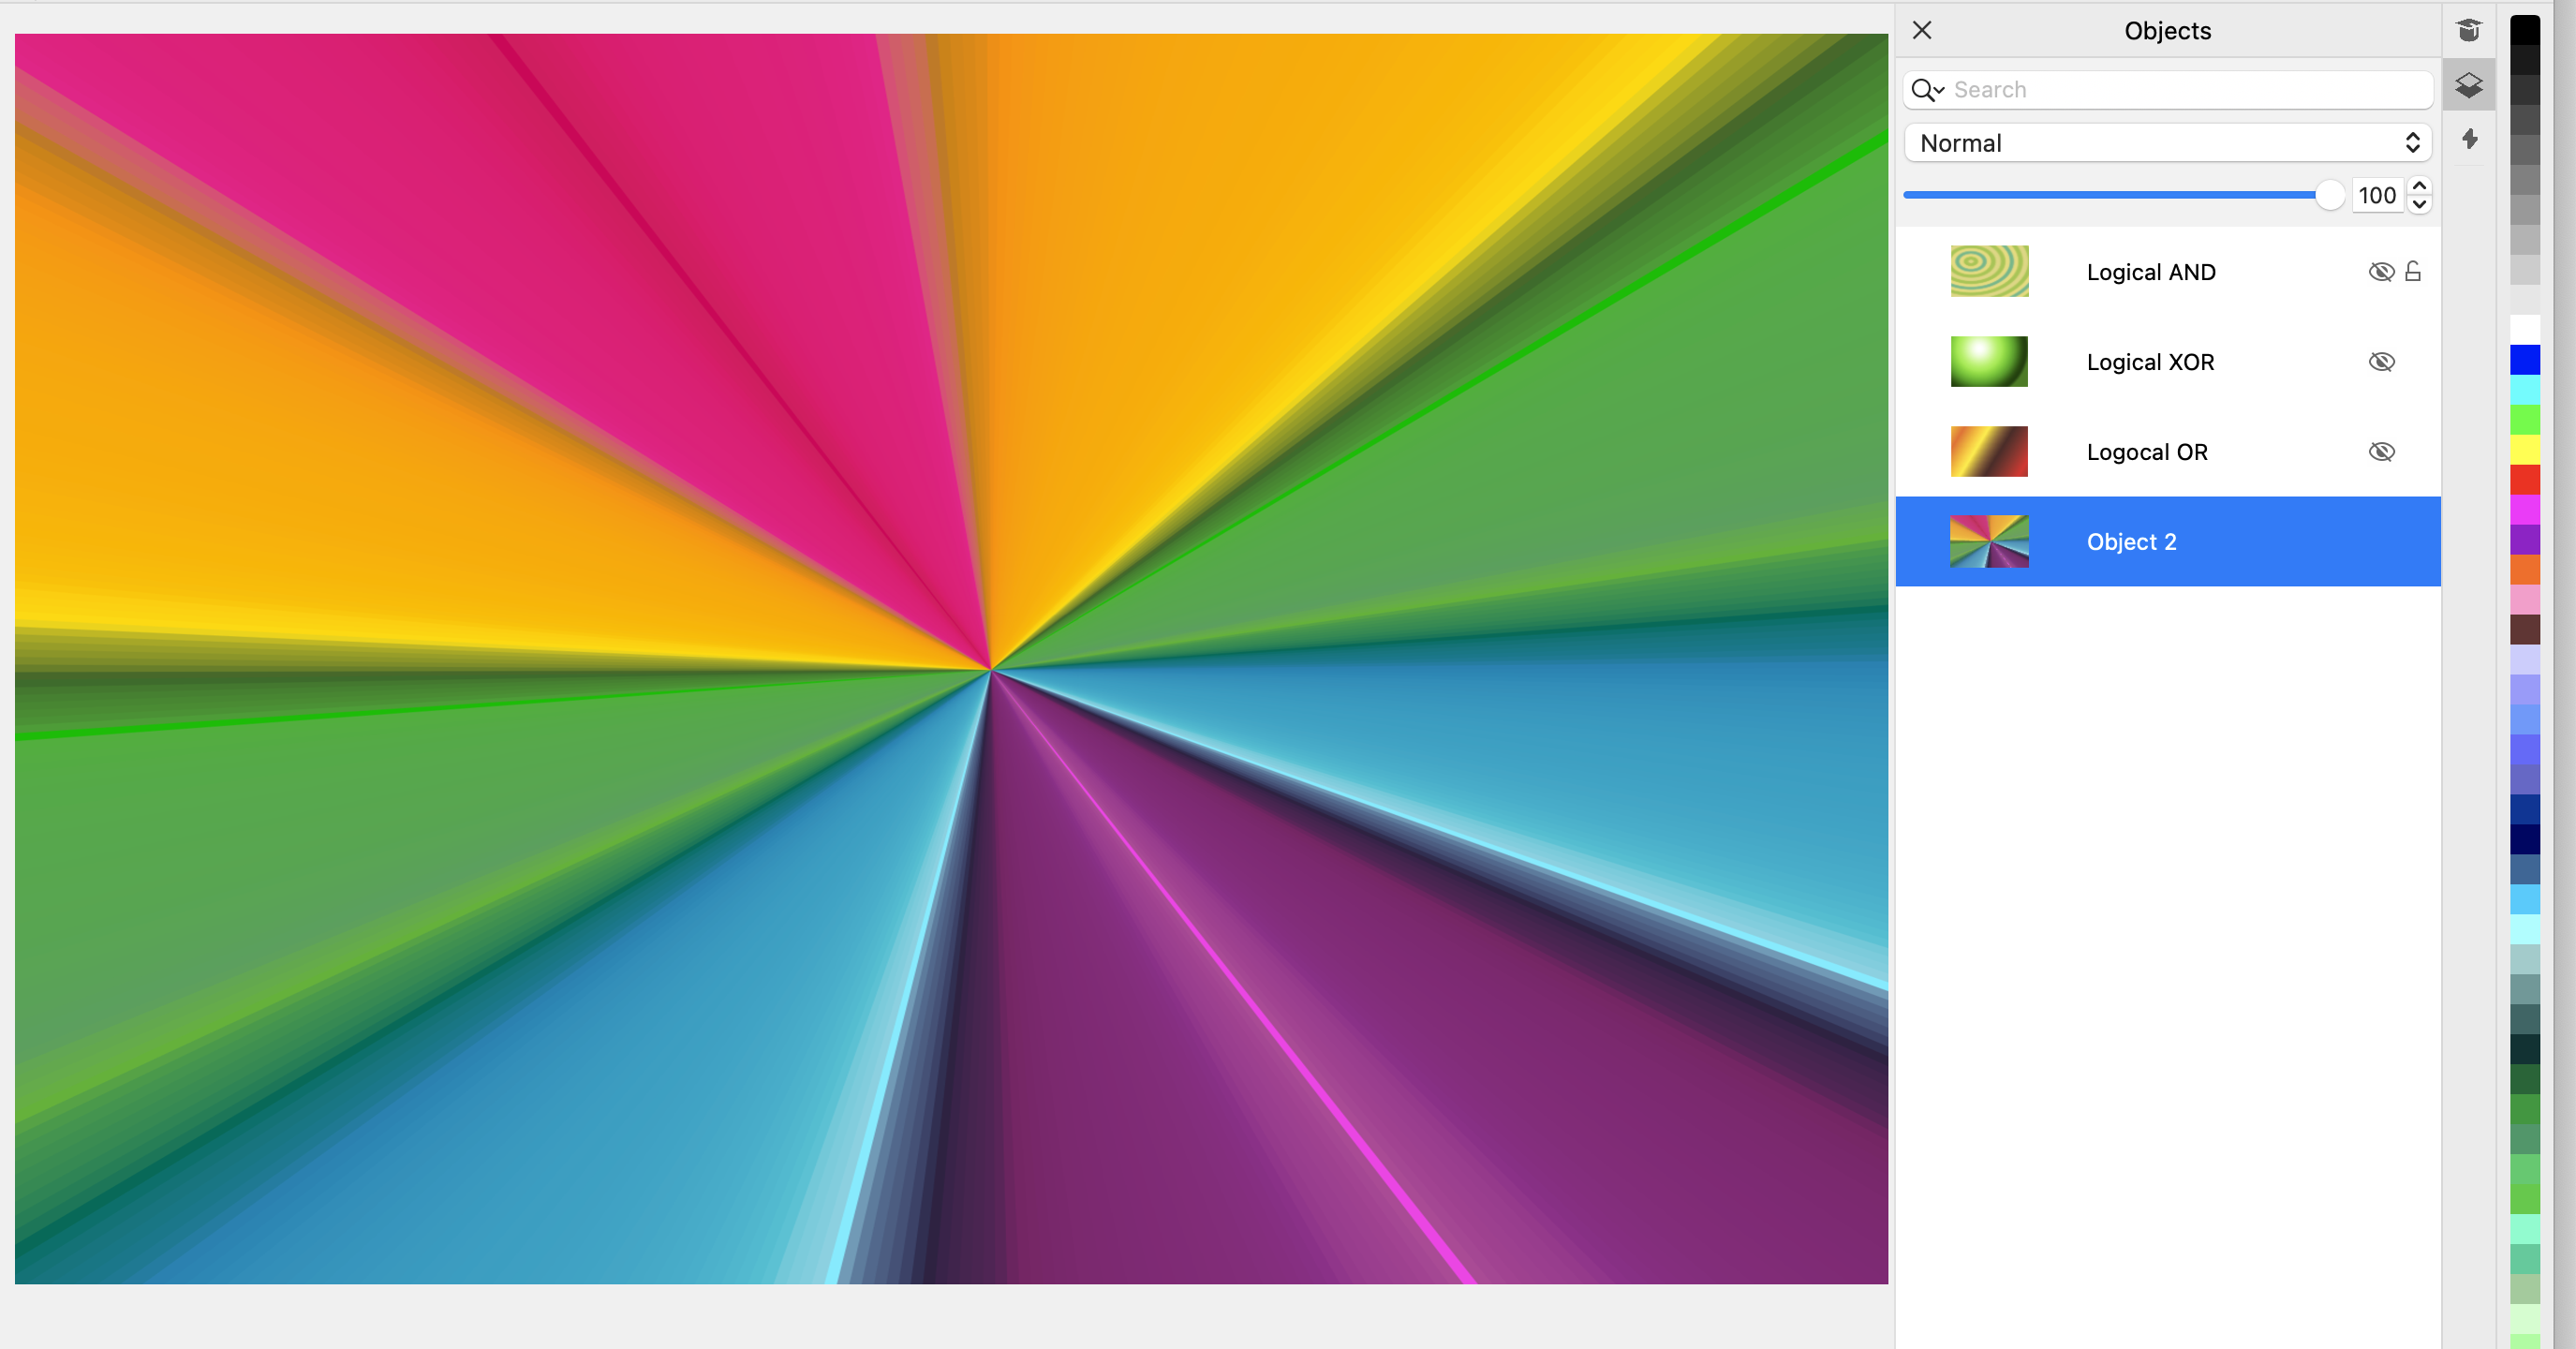Screen dimensions: 2576x1349
Task: Click the Logocal OR gradient thumbnail
Action: click(1989, 451)
